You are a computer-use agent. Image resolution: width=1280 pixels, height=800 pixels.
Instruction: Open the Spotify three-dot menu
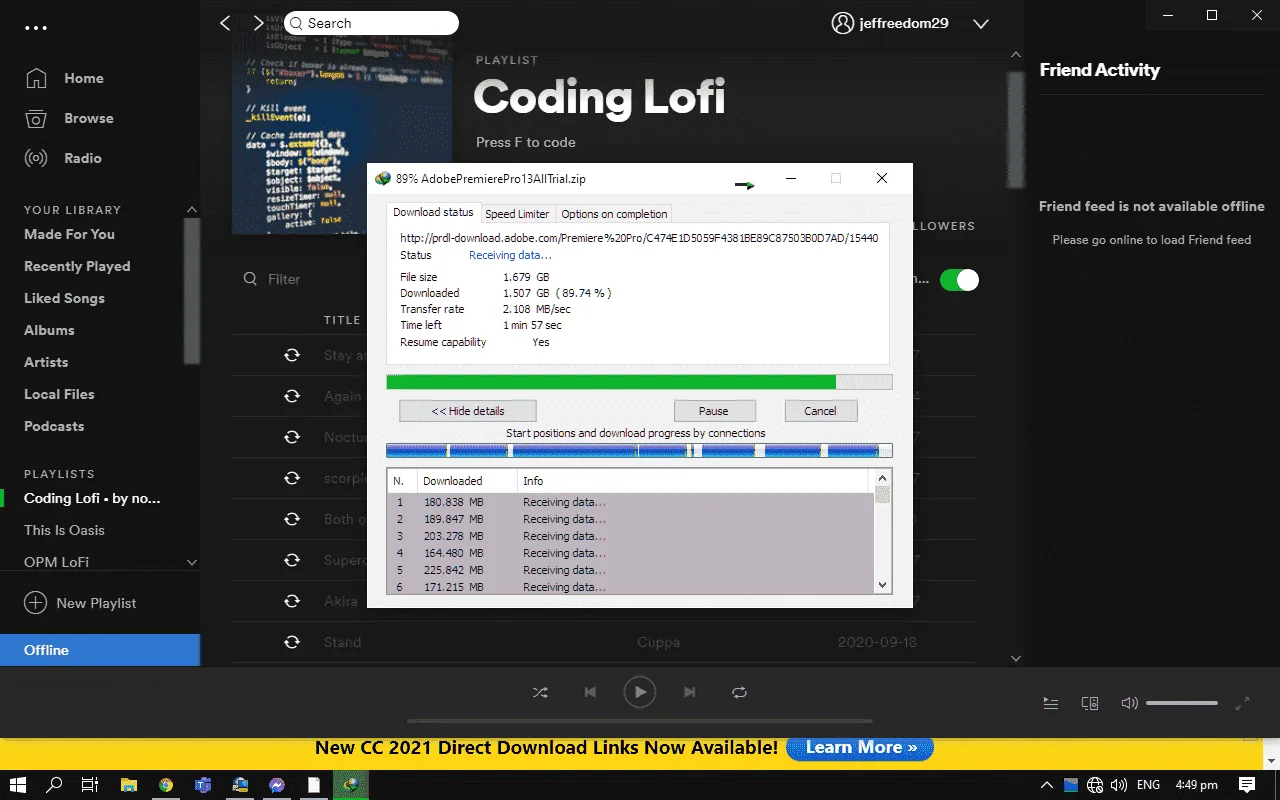[36, 28]
